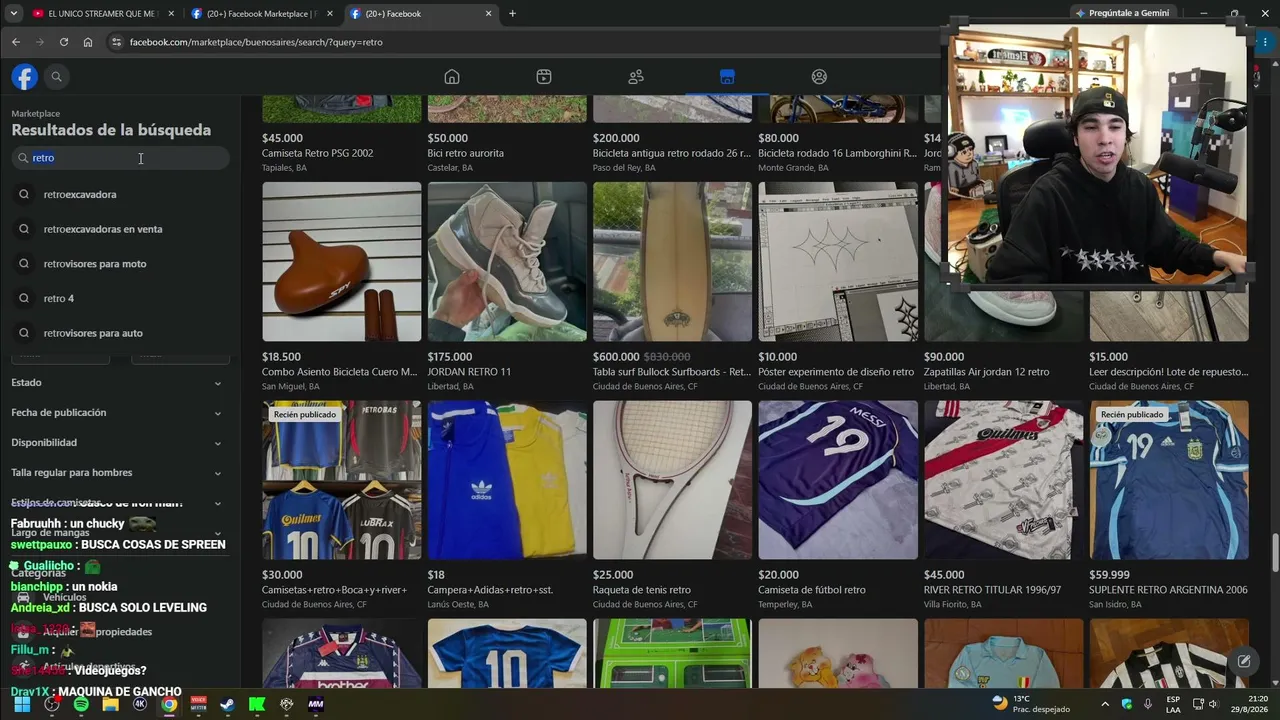Click the Marketplace search field containing 'retro'

[121, 158]
